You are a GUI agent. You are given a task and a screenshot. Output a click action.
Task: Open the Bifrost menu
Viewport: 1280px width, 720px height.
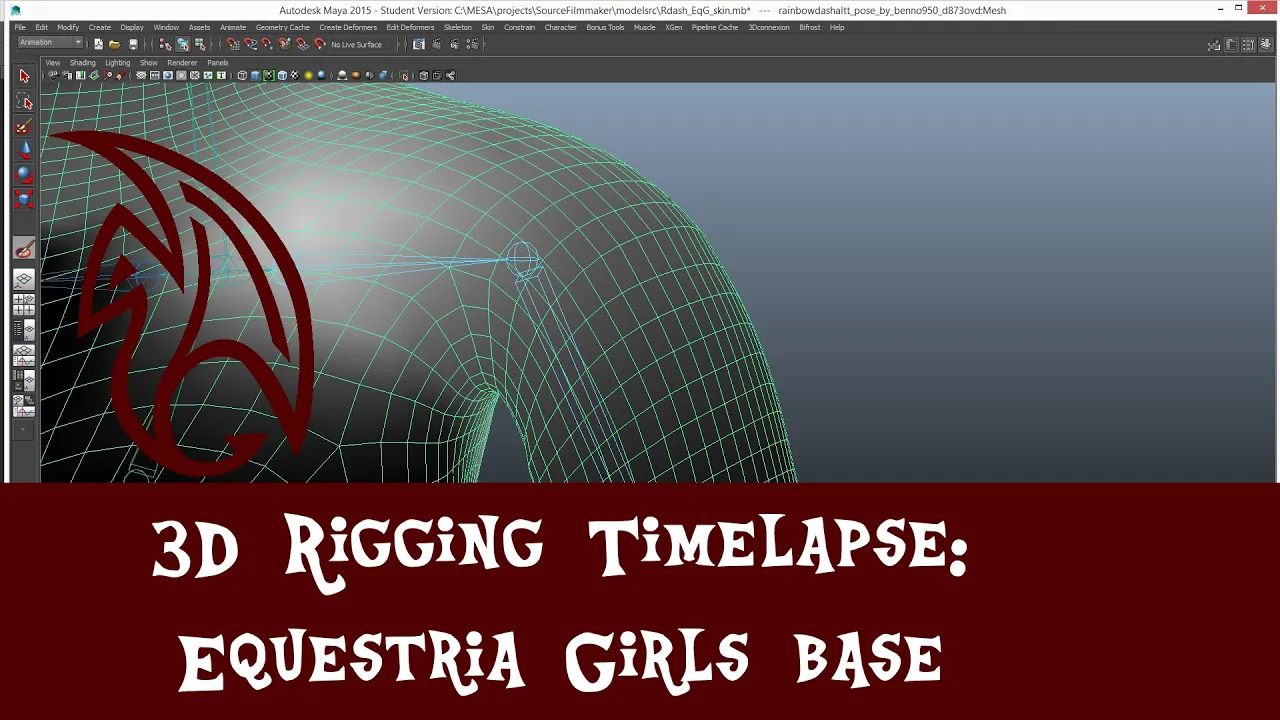810,27
